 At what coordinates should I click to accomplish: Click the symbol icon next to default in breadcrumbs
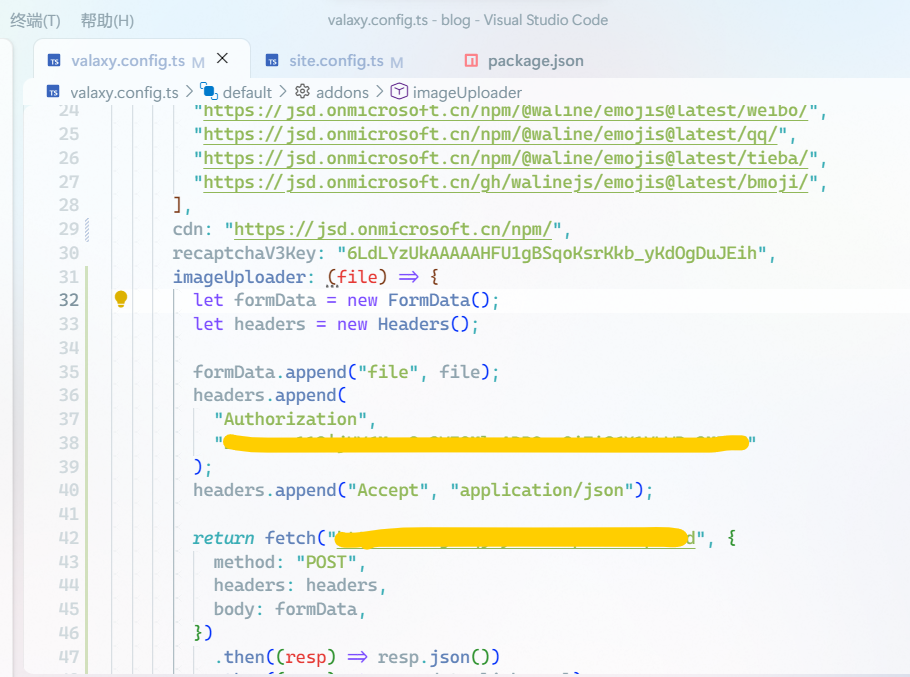coord(207,91)
